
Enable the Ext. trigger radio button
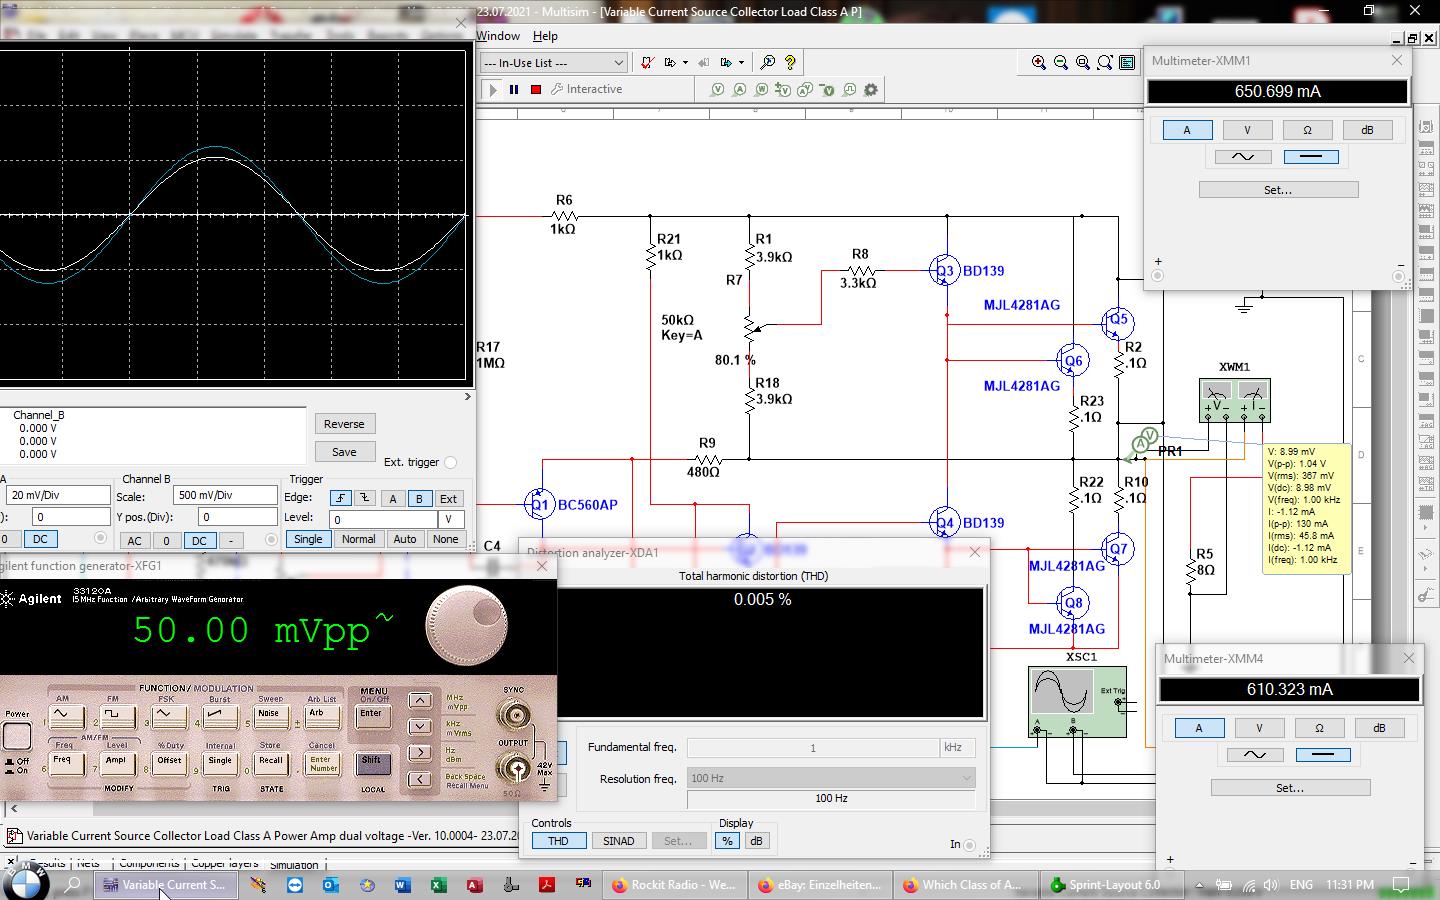tap(451, 462)
